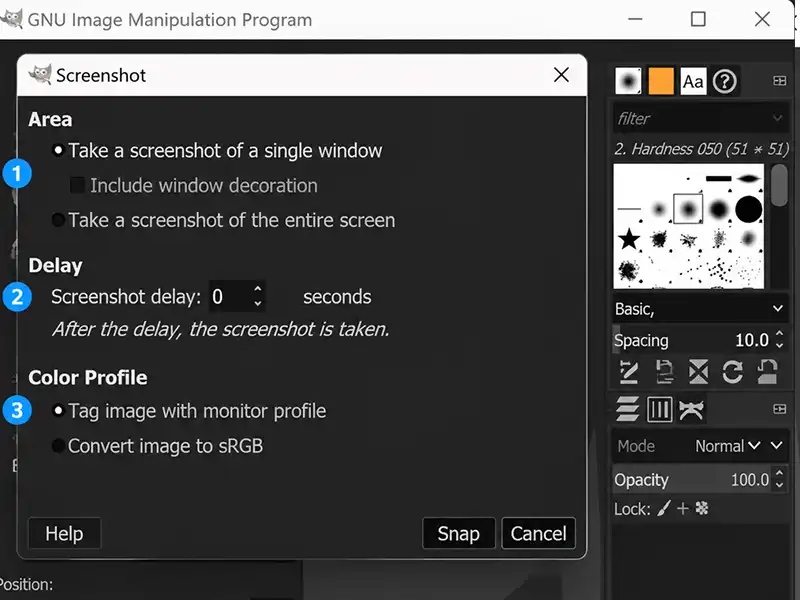
Task: Open the Basic brush tag dropdown
Action: [x=698, y=309]
